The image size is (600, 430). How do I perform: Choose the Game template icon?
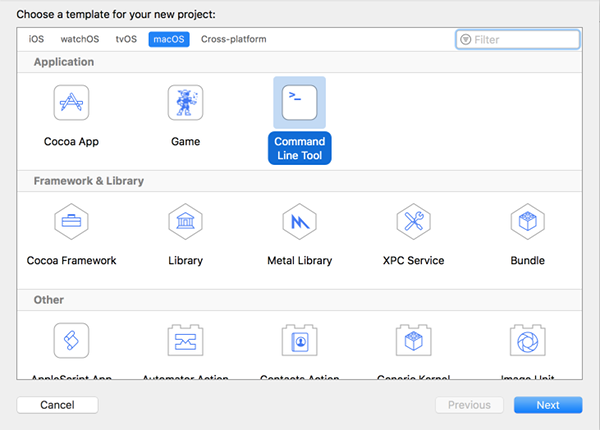[185, 104]
